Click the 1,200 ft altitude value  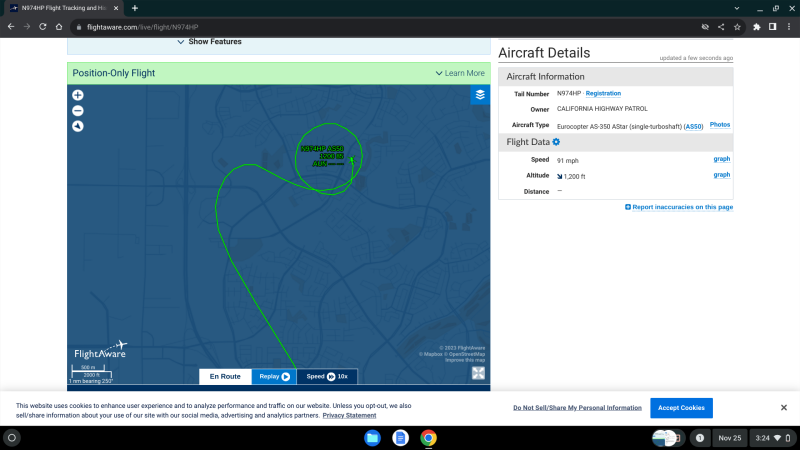pyautogui.click(x=574, y=177)
